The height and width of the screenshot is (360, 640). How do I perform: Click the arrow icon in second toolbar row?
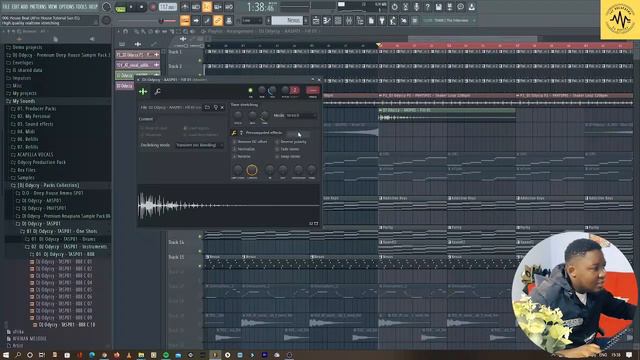pos(196,20)
